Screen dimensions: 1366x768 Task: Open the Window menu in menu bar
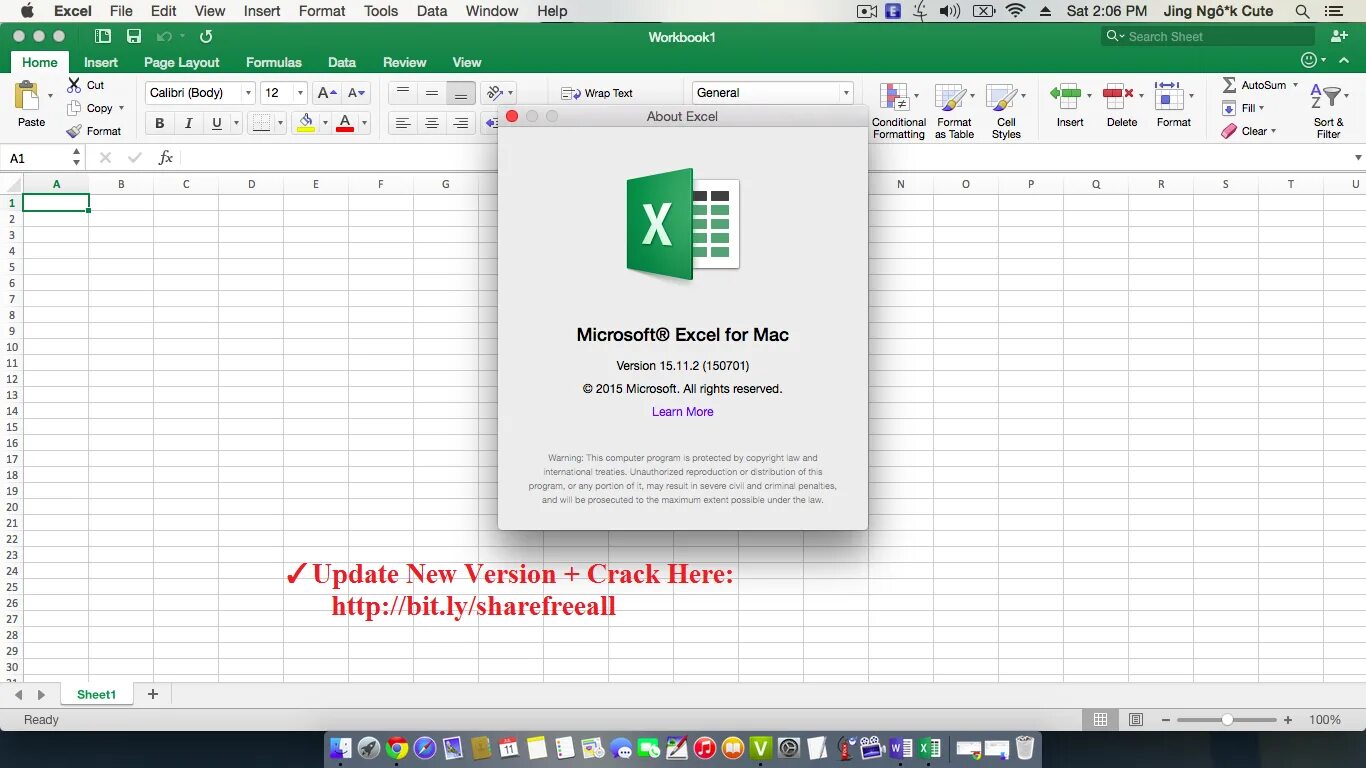coord(492,11)
